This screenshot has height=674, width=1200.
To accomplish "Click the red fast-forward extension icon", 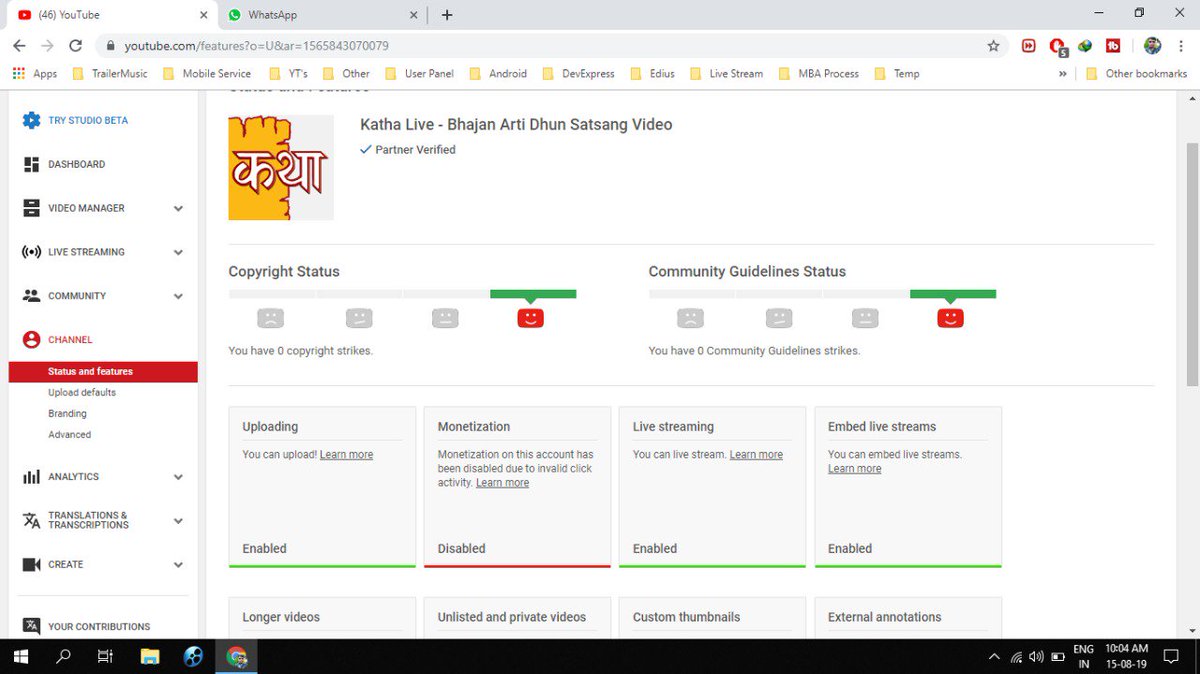I will [1029, 46].
